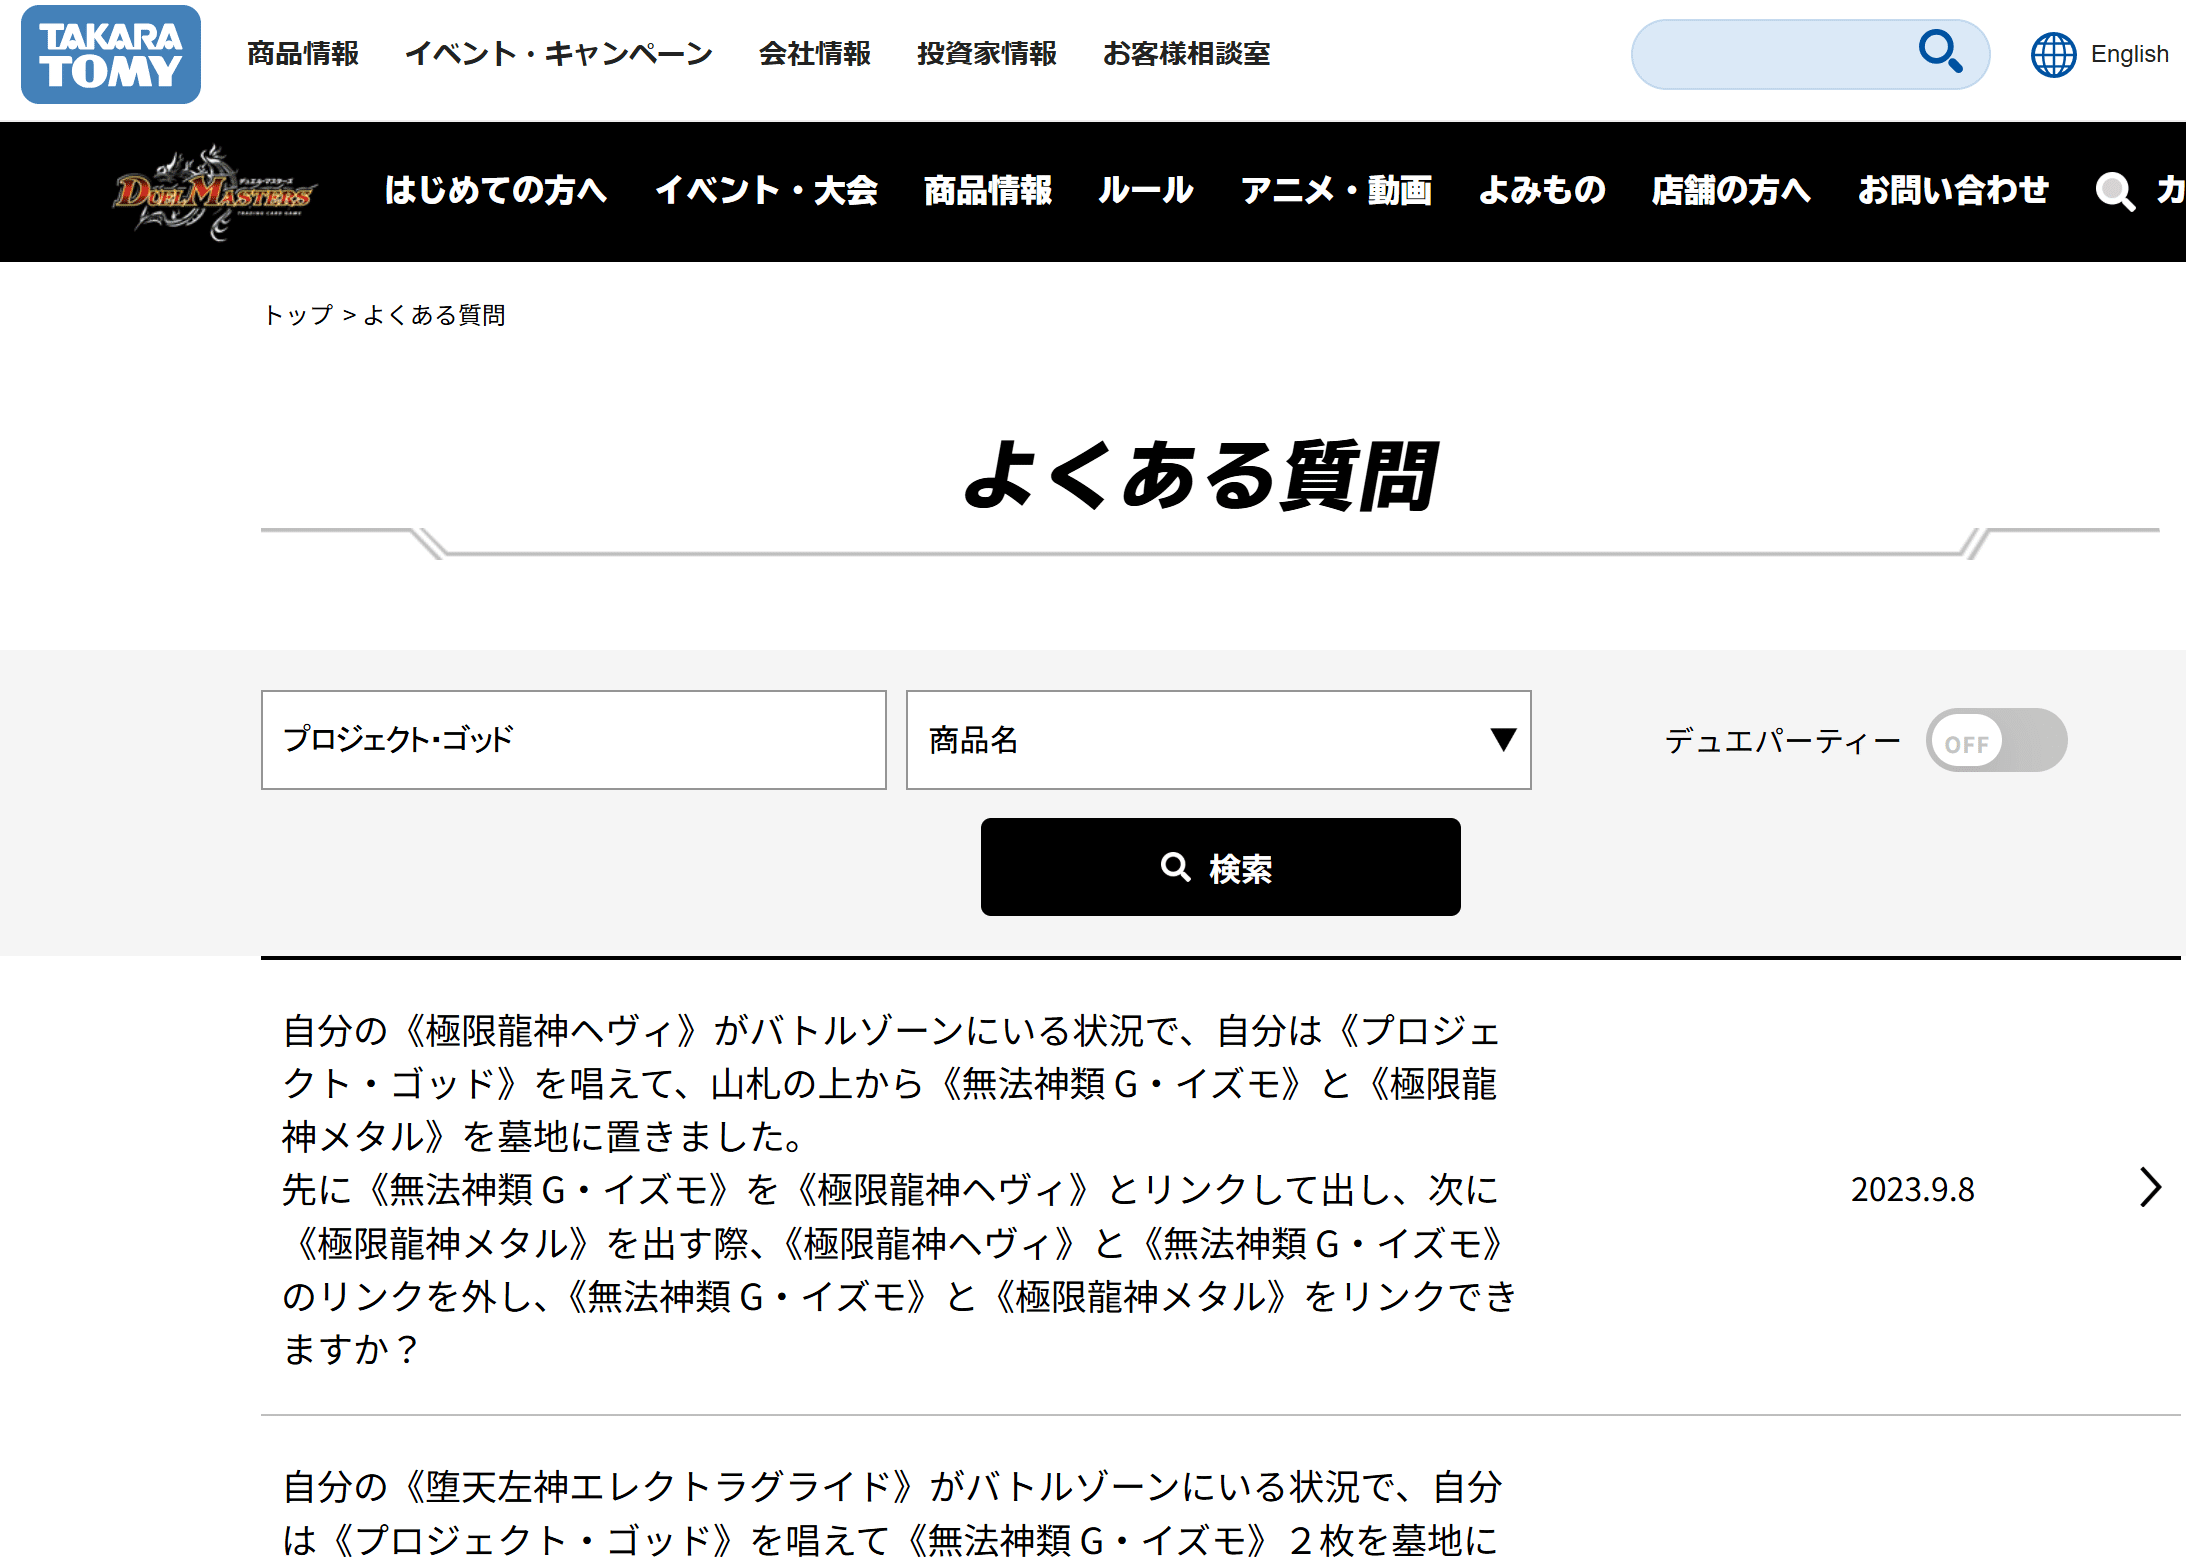2186x1562 pixels.
Task: Click the globe language icon
Action: tap(2053, 56)
